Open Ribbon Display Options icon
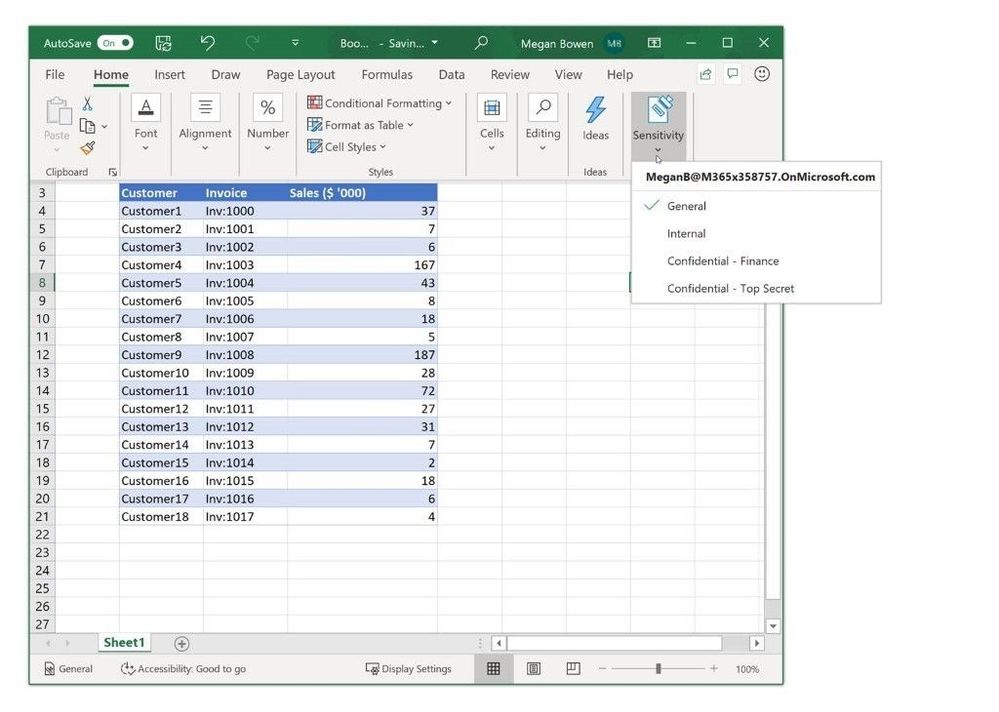The image size is (999, 712). [x=654, y=43]
